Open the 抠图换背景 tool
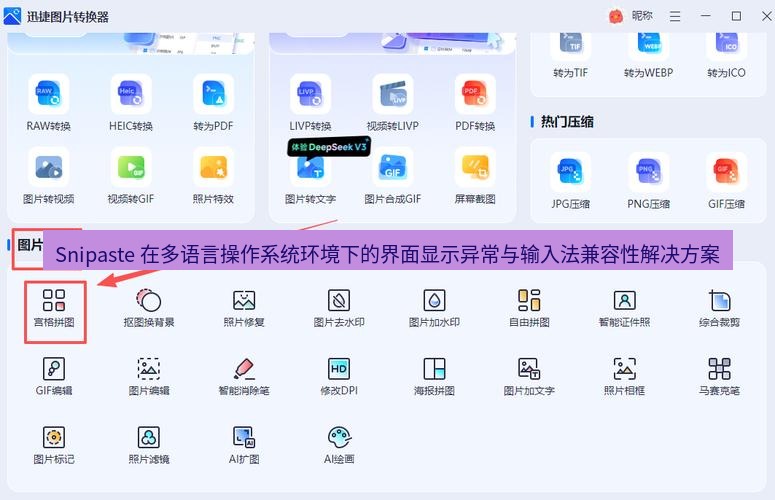This screenshot has width=775, height=500. point(149,308)
